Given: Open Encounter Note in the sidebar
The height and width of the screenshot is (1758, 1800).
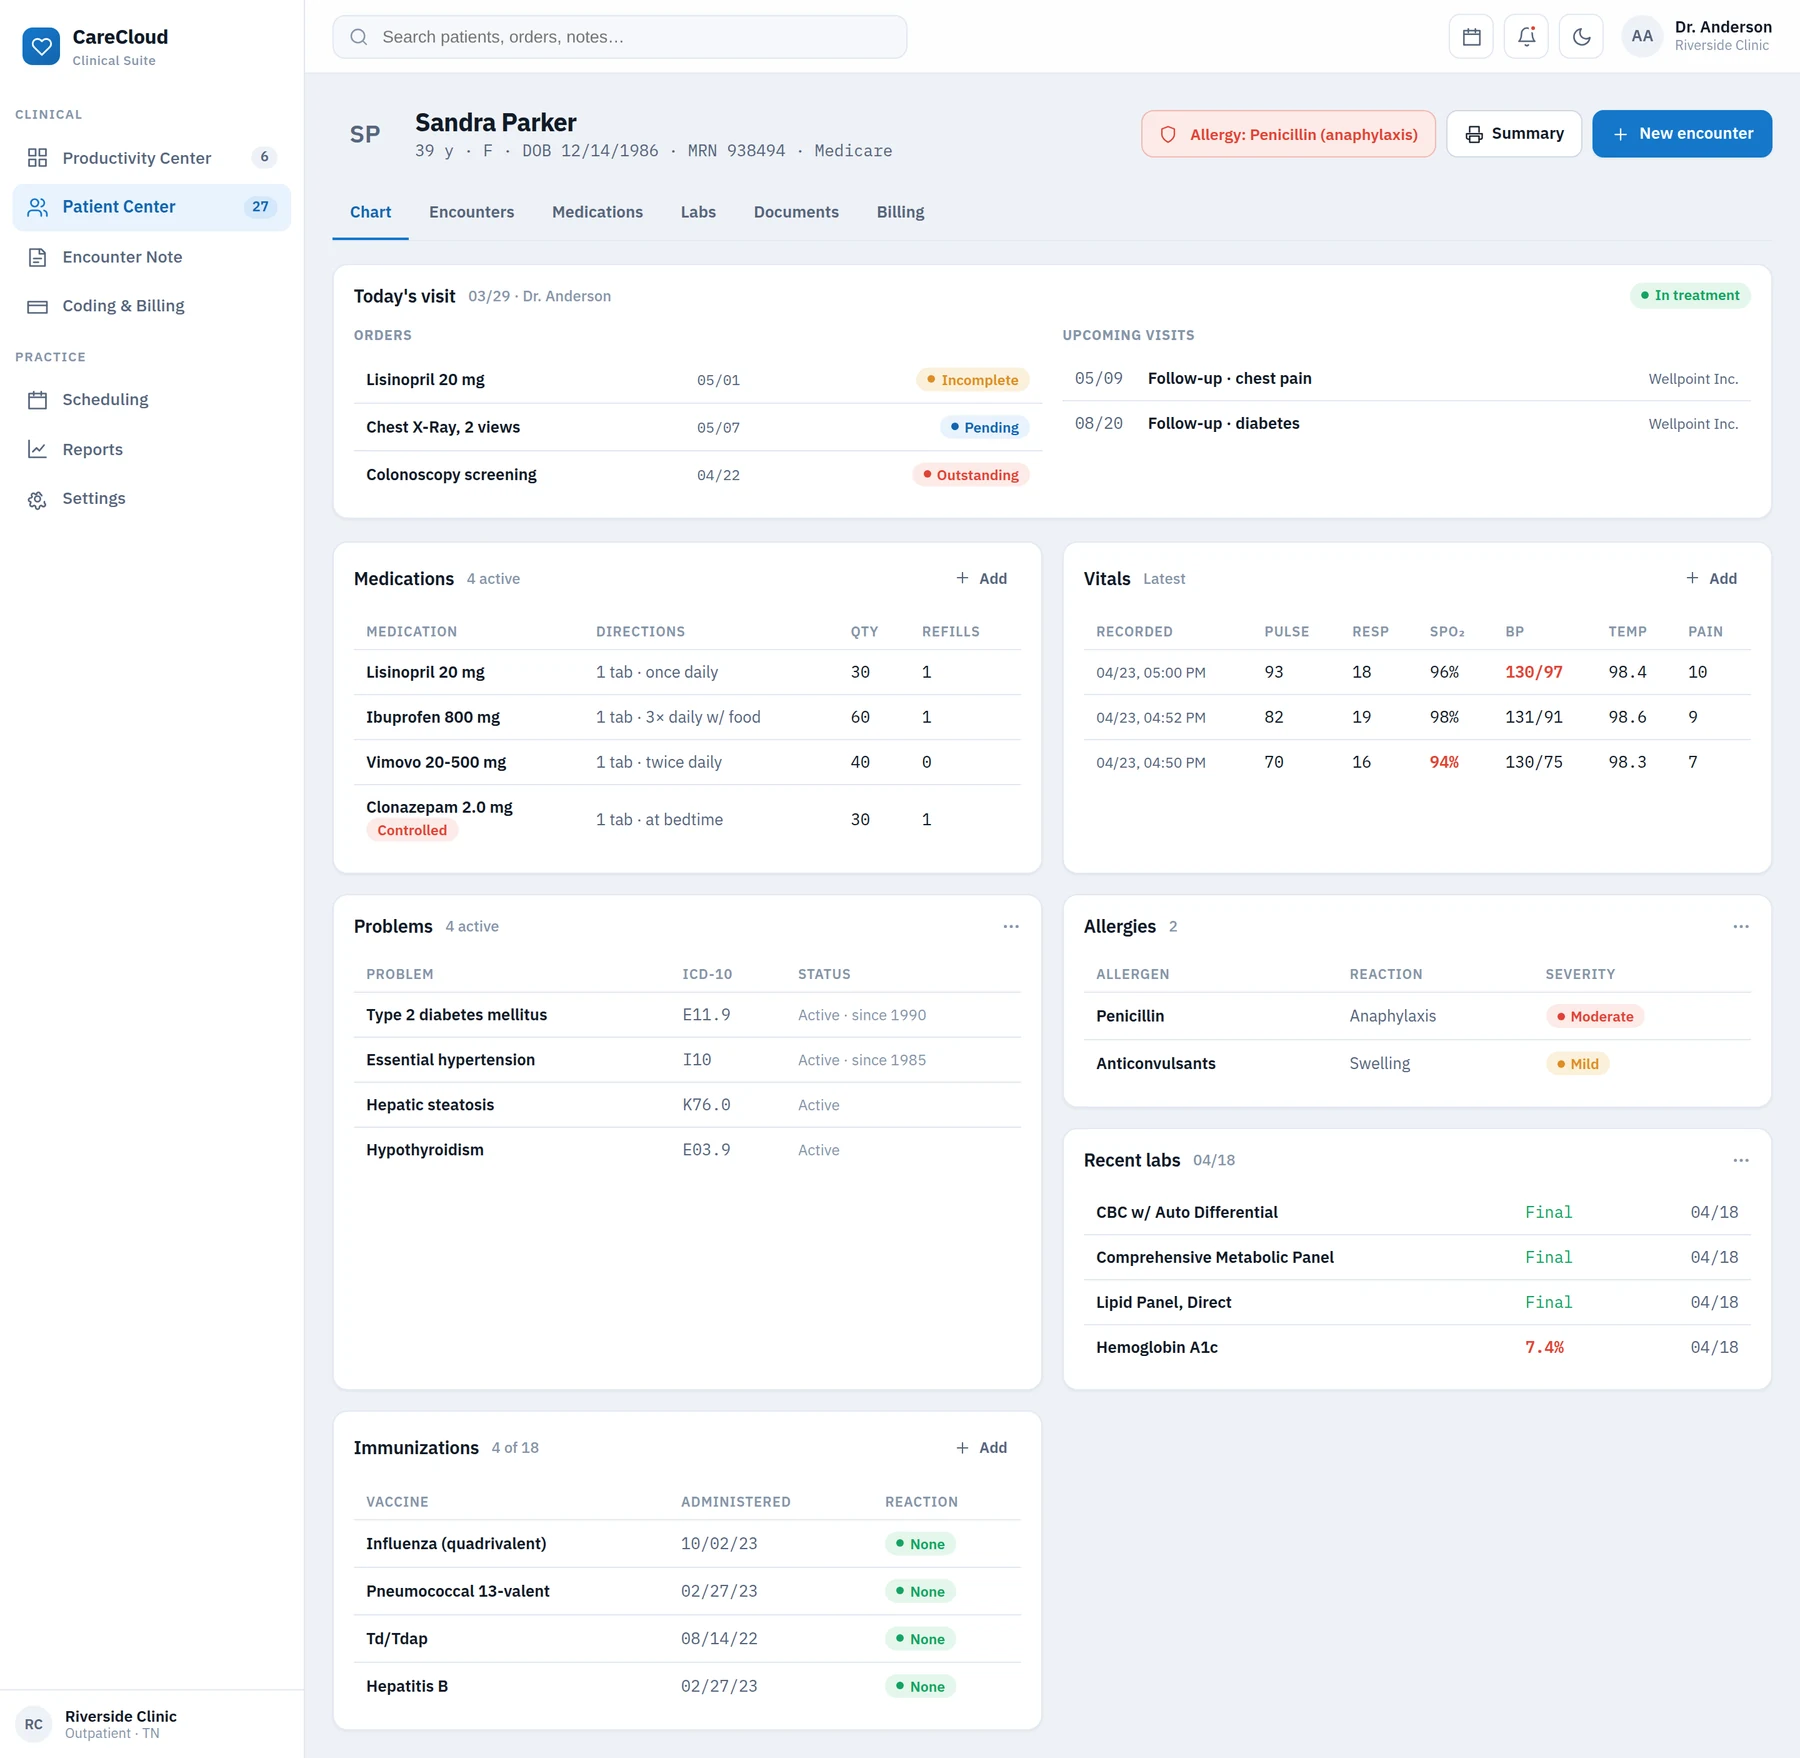Looking at the screenshot, I should pos(152,257).
